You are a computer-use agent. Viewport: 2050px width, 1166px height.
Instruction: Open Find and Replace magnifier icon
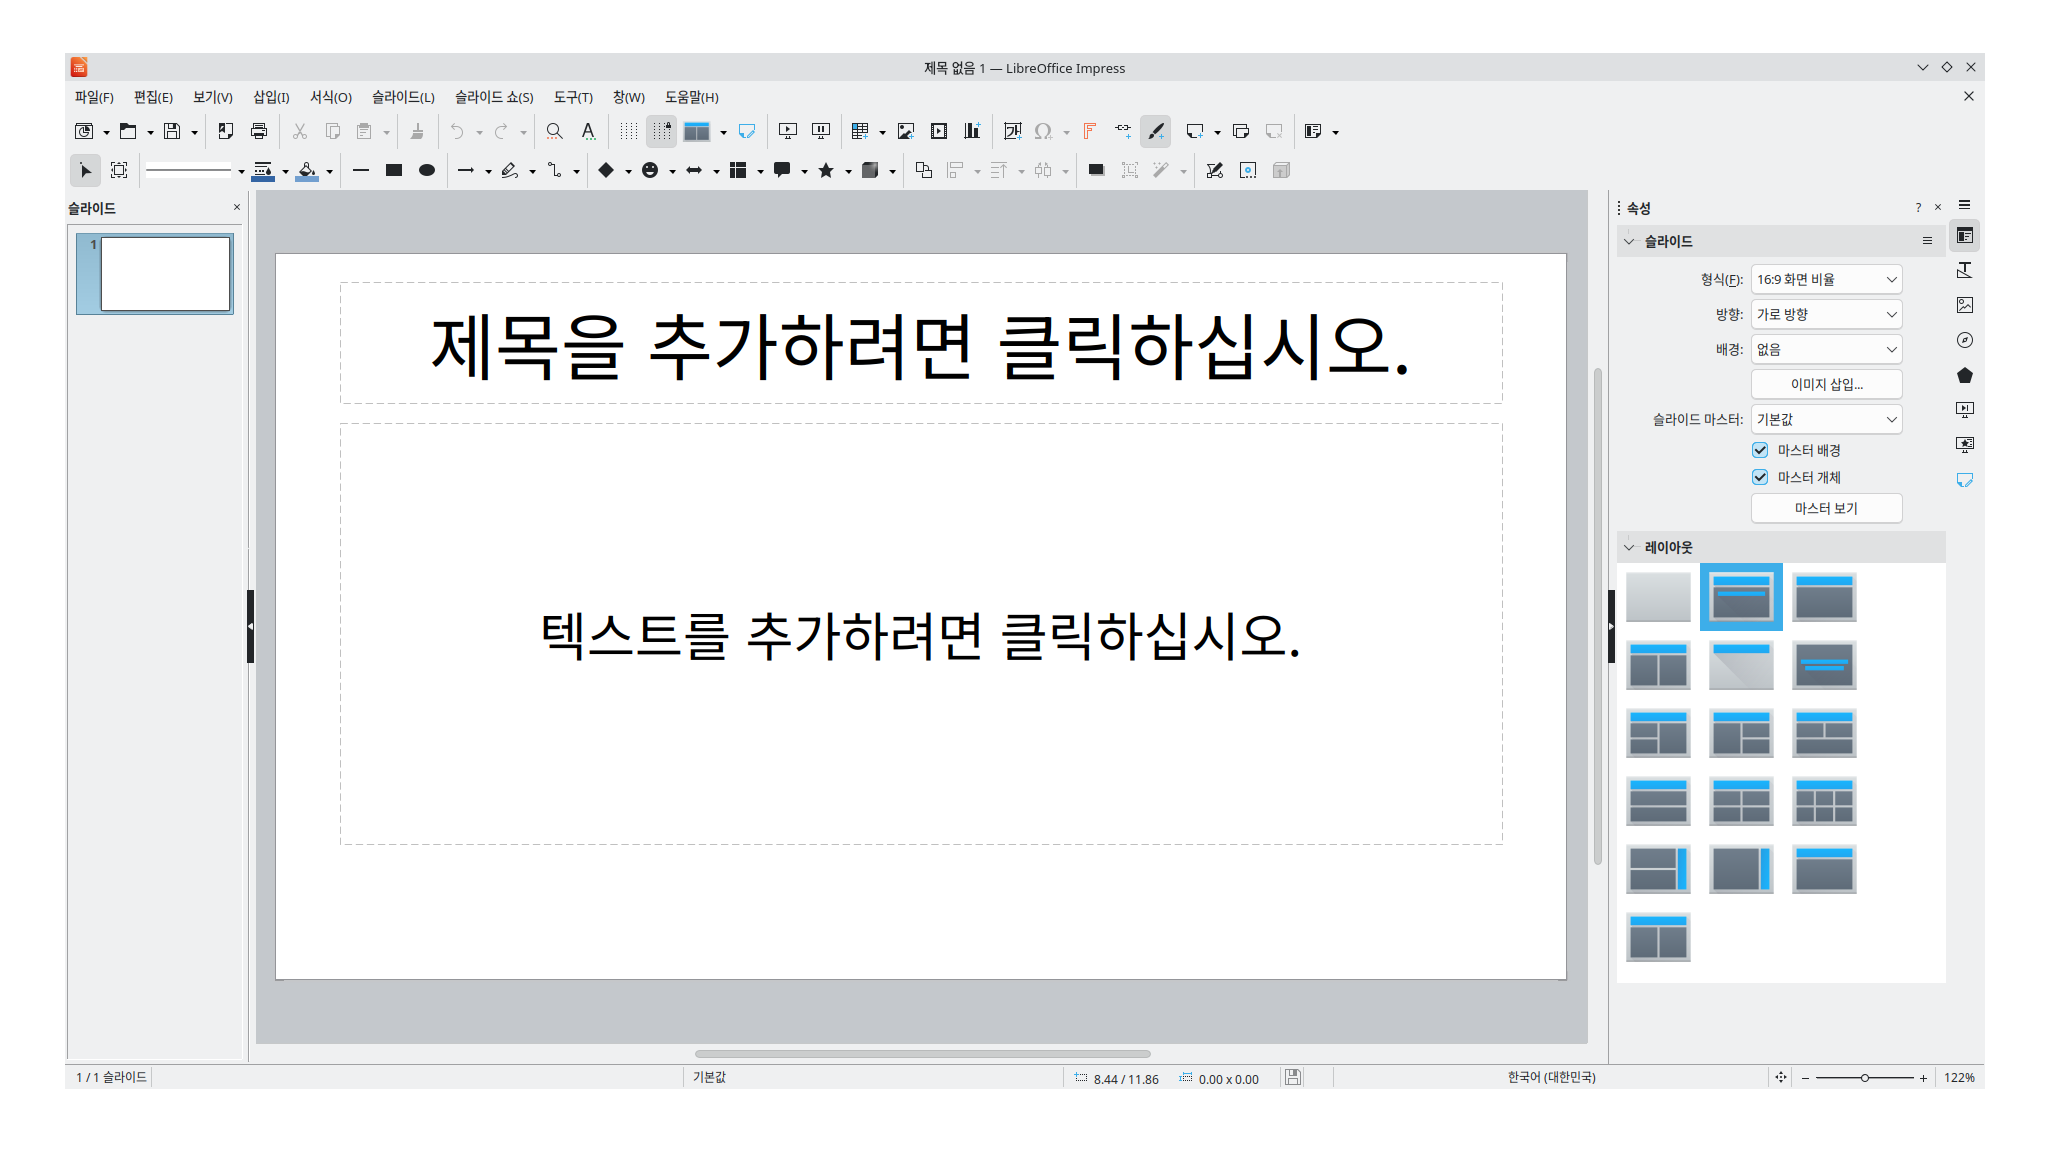point(554,131)
